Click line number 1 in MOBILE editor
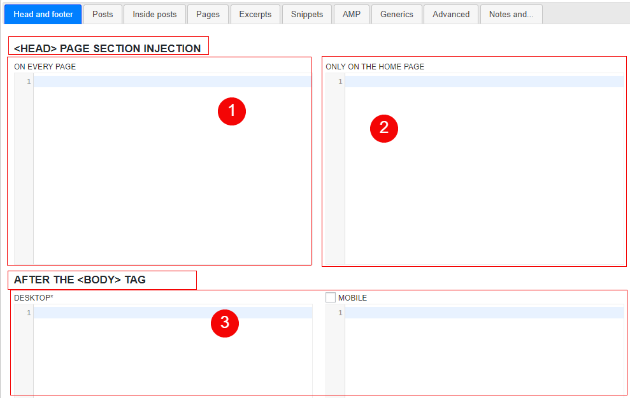630x398 pixels. pos(340,312)
